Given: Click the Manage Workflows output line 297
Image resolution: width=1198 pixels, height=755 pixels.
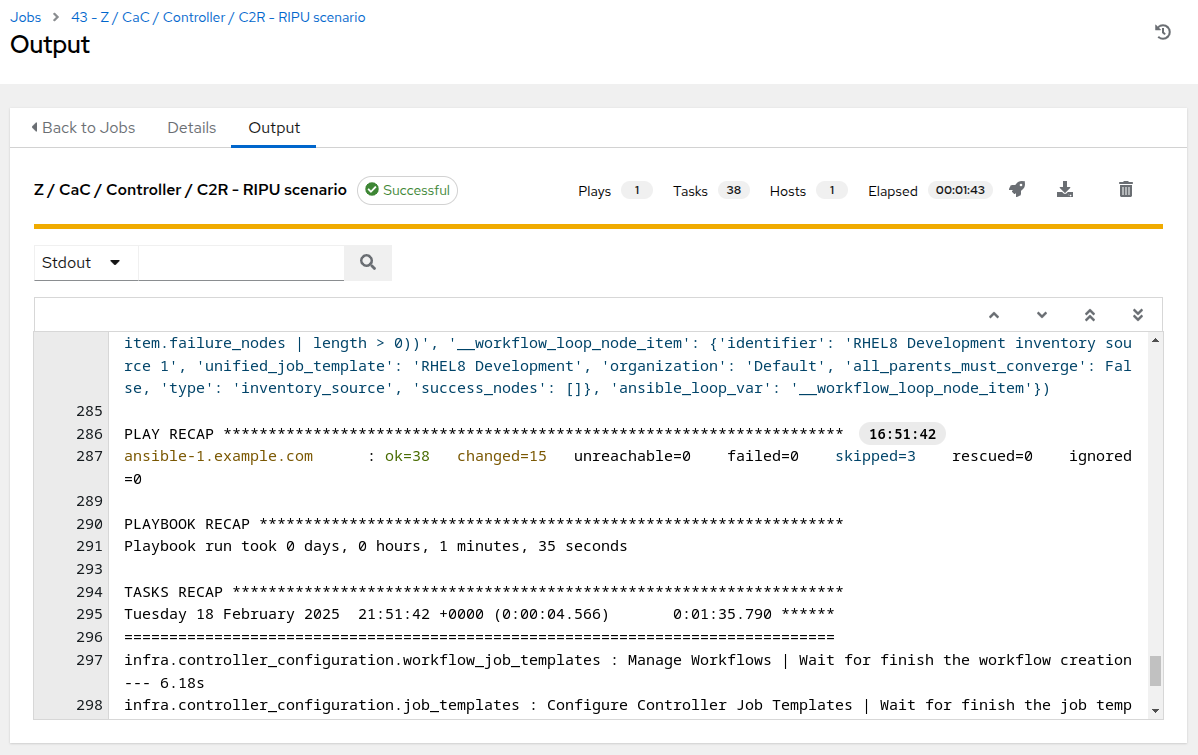Looking at the screenshot, I should [x=628, y=671].
